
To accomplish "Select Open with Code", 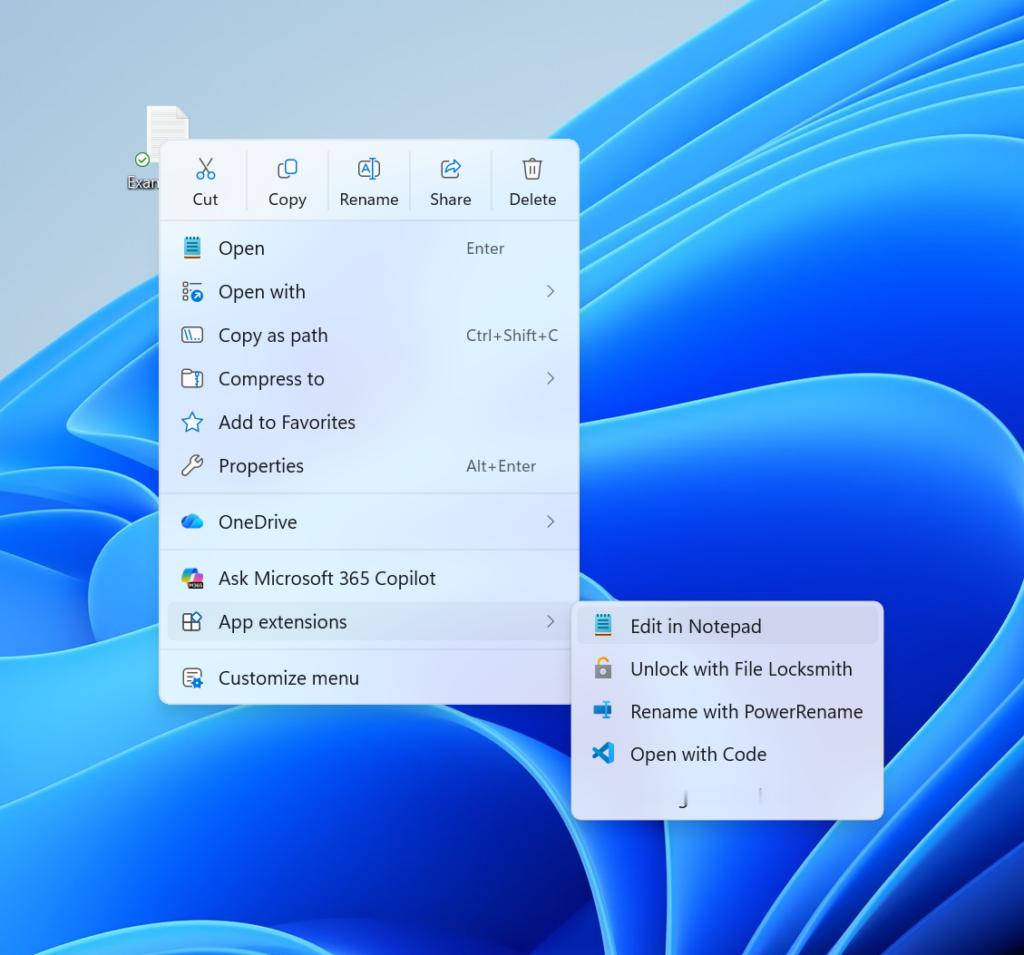I will click(727, 754).
